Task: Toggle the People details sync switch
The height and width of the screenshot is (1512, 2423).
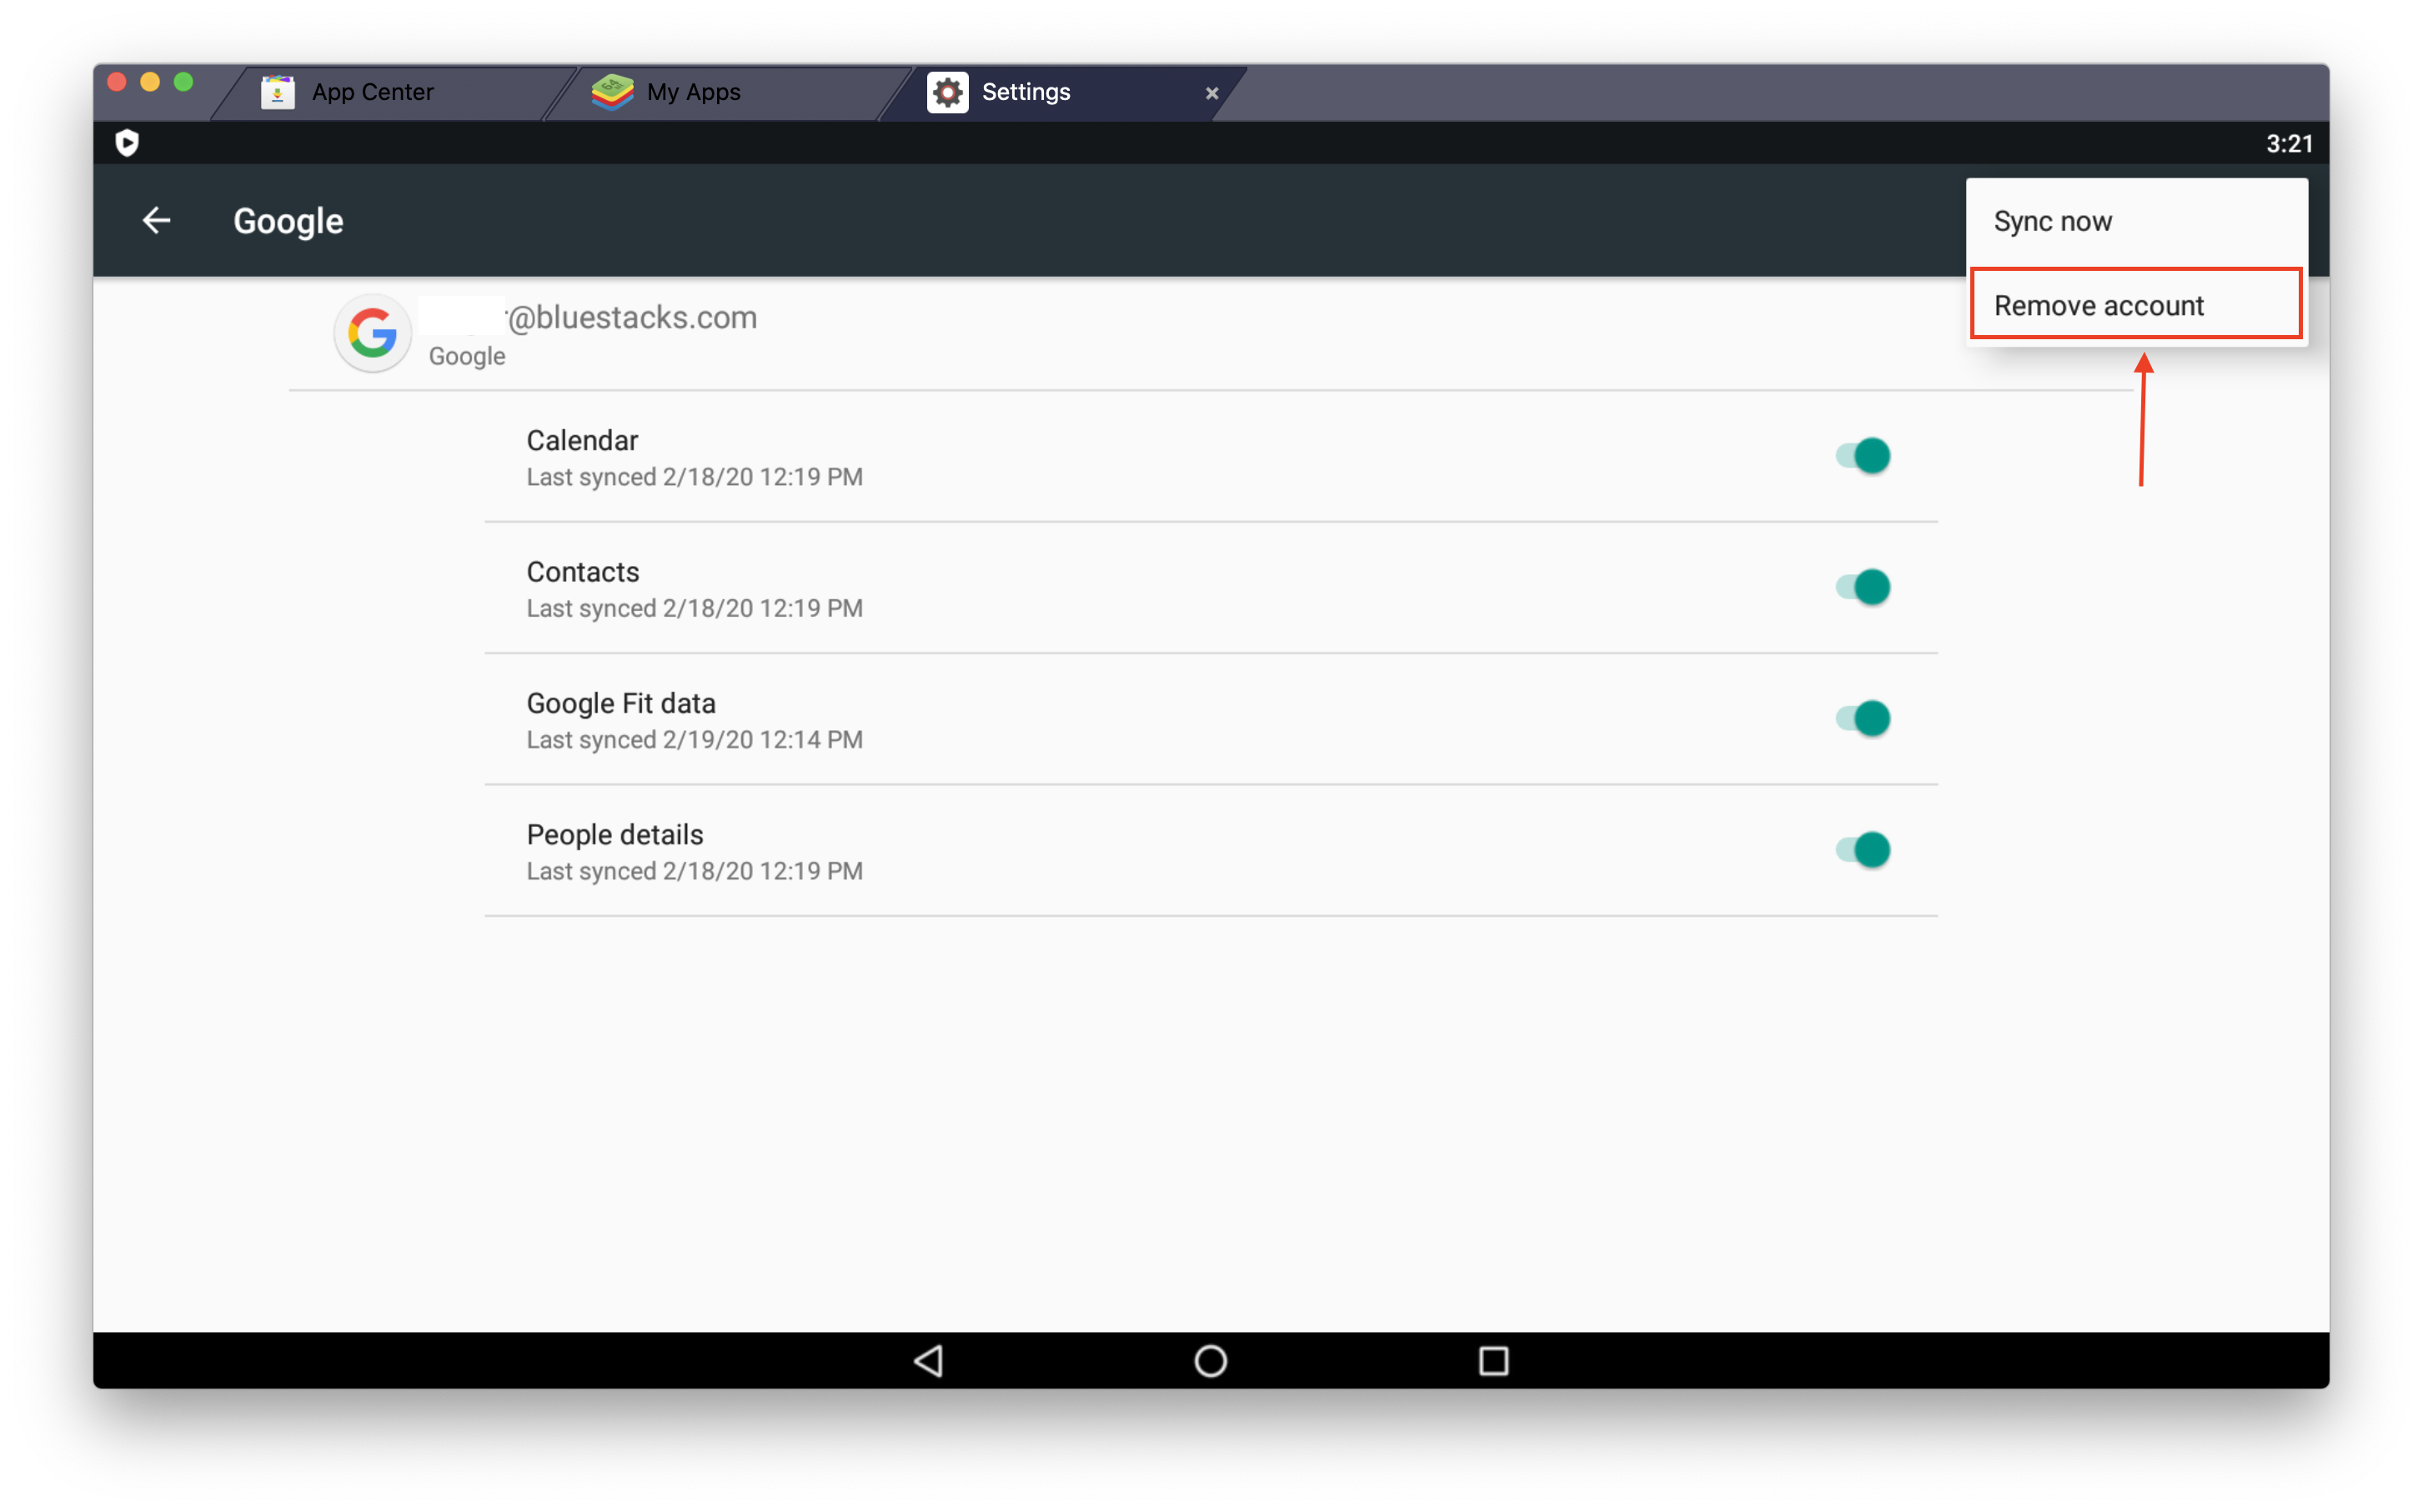Action: click(1862, 849)
